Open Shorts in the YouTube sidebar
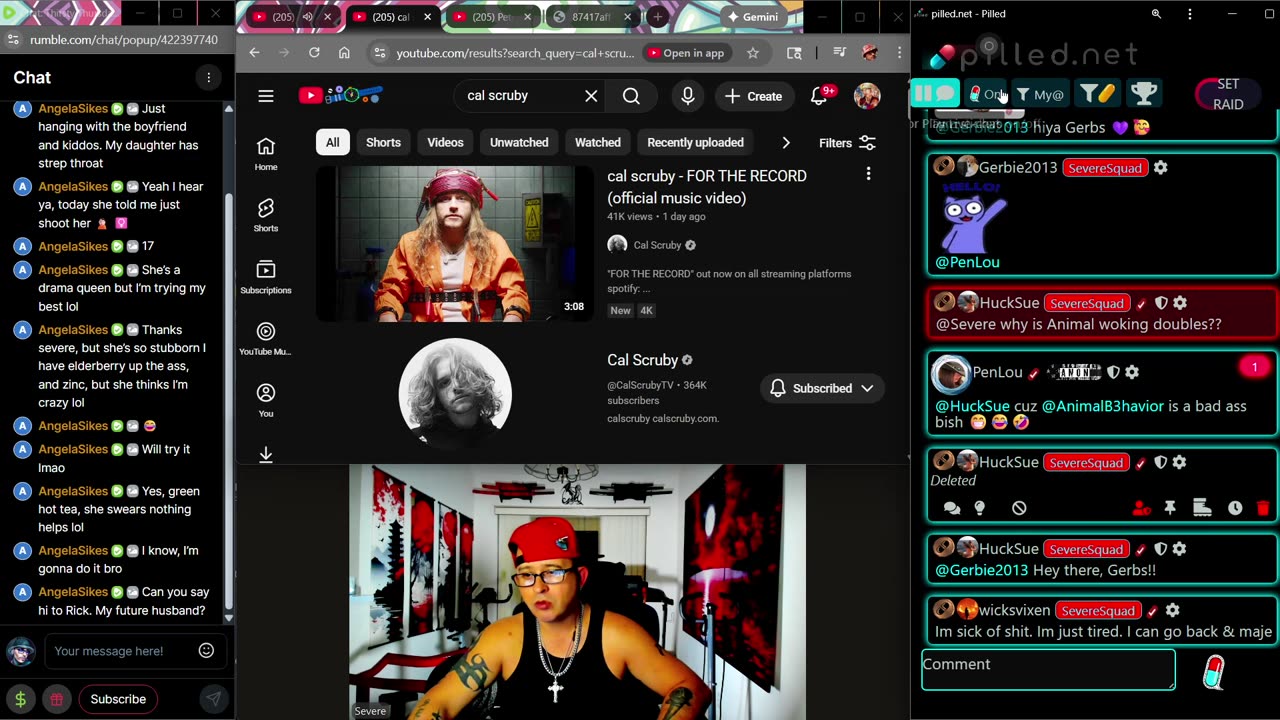Screen dimensions: 1280x720 point(266,215)
